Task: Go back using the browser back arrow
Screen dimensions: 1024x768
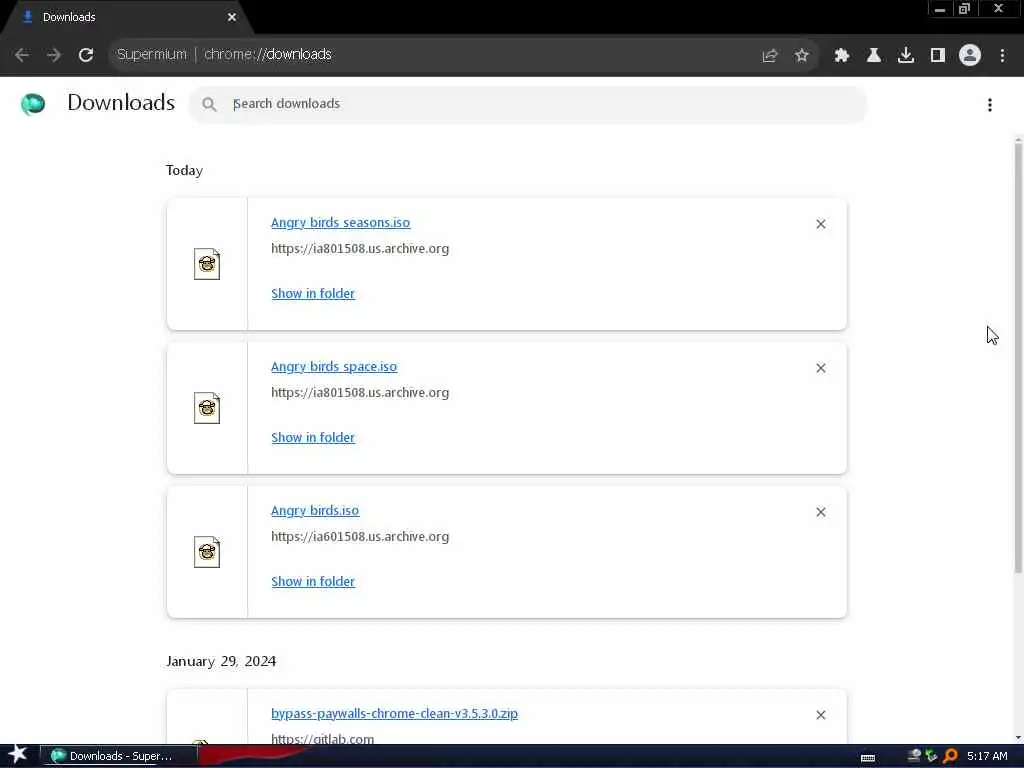Action: (22, 55)
